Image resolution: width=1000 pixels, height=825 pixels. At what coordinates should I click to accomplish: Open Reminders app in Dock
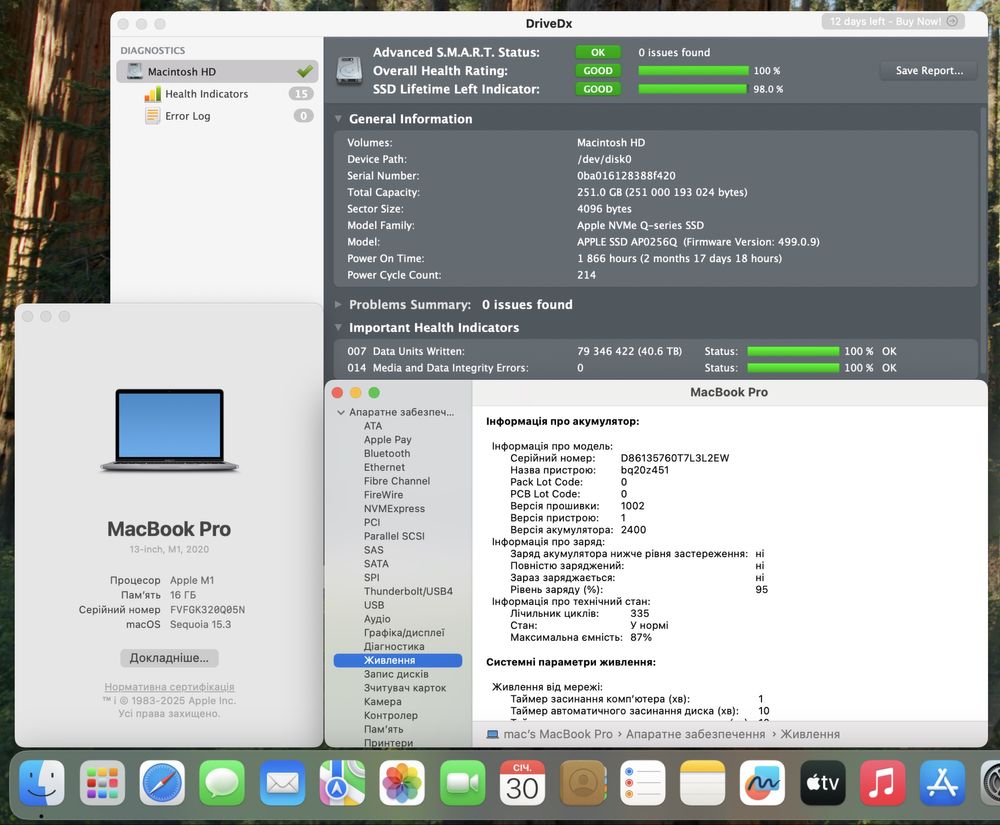click(x=643, y=782)
